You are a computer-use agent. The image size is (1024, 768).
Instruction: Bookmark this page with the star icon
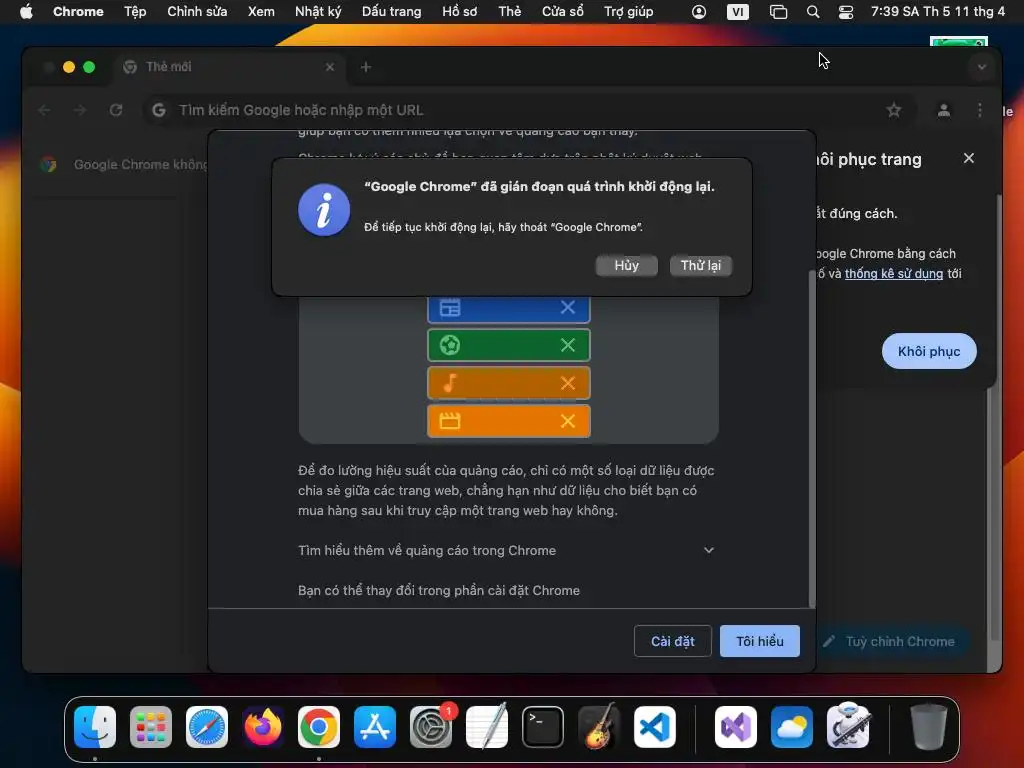click(x=893, y=110)
